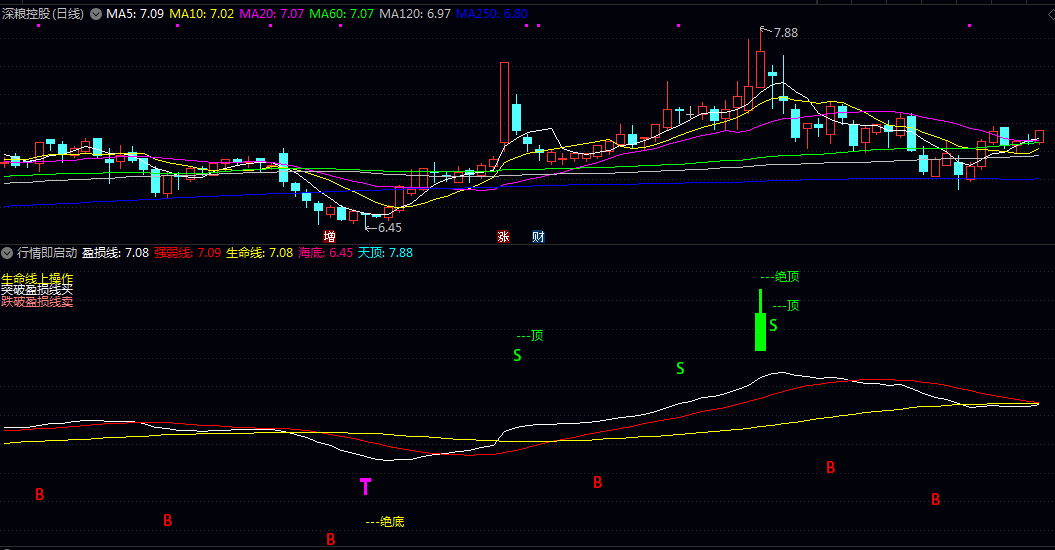1055x550 pixels.
Task: Select the 行情即启动 indicator name
Action: pyautogui.click(x=46, y=253)
